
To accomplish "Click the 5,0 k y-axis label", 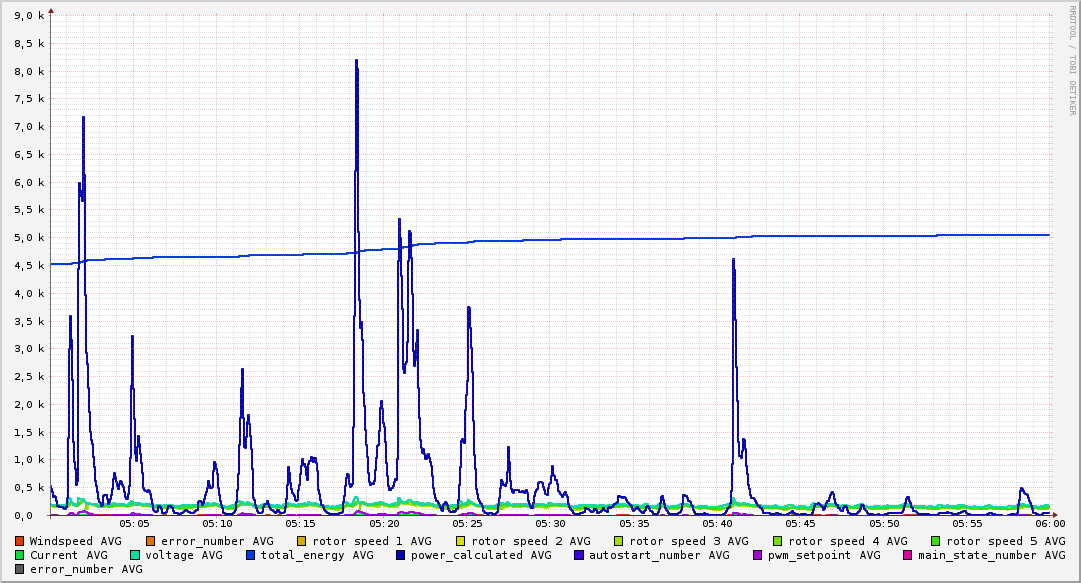I will (x=29, y=238).
